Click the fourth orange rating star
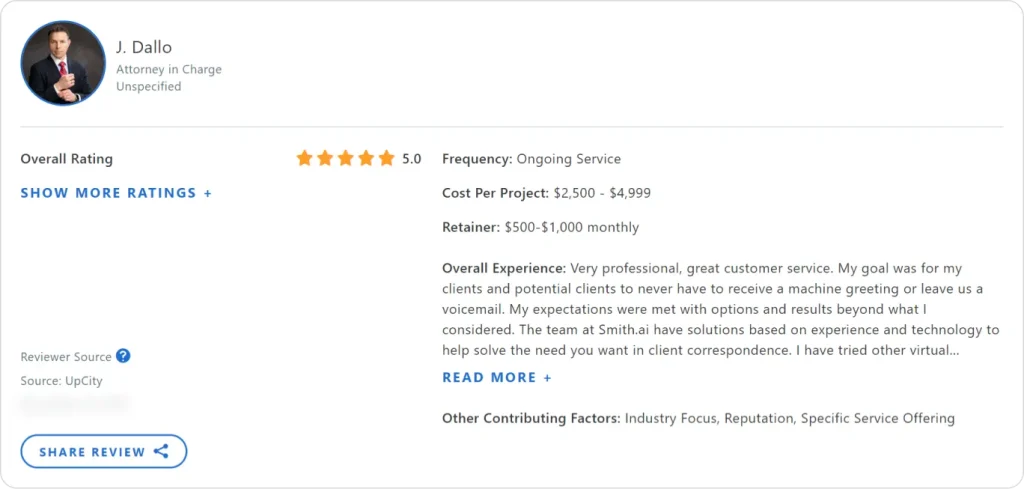This screenshot has width=1024, height=489. [366, 158]
